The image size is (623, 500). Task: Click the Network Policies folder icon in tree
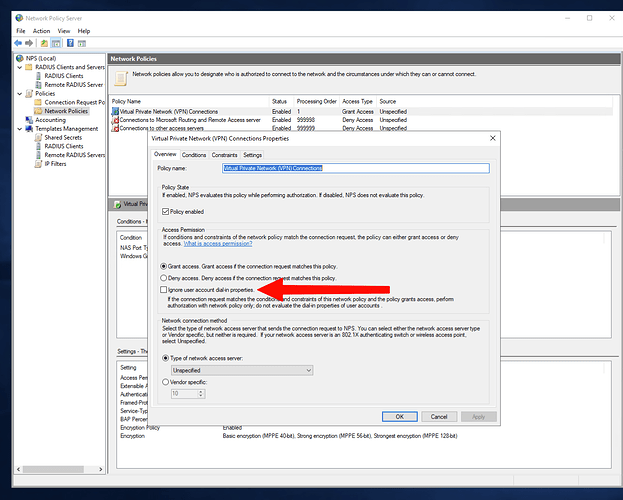click(38, 111)
